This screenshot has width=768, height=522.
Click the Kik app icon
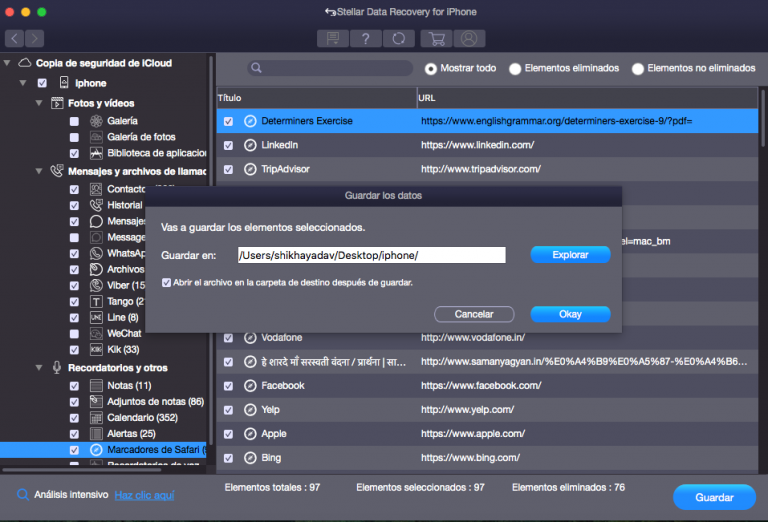click(x=96, y=350)
